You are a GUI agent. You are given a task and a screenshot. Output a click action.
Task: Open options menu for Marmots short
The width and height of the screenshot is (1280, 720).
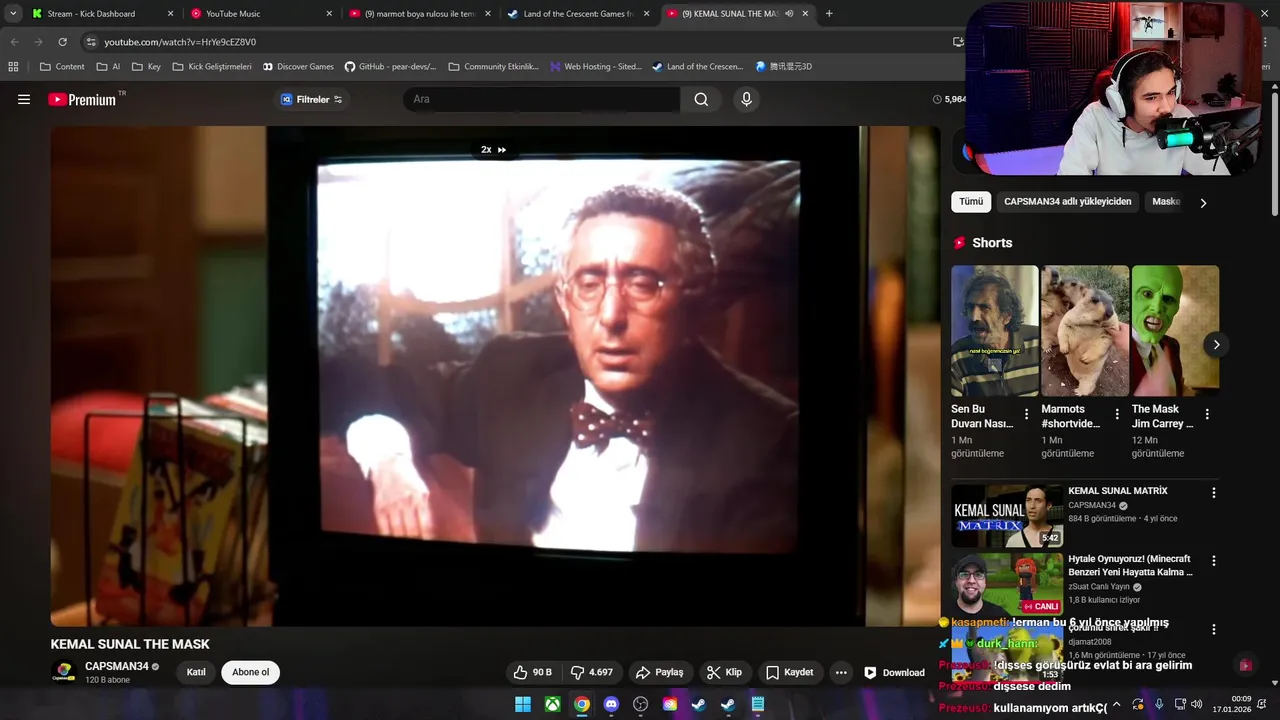tap(1117, 414)
